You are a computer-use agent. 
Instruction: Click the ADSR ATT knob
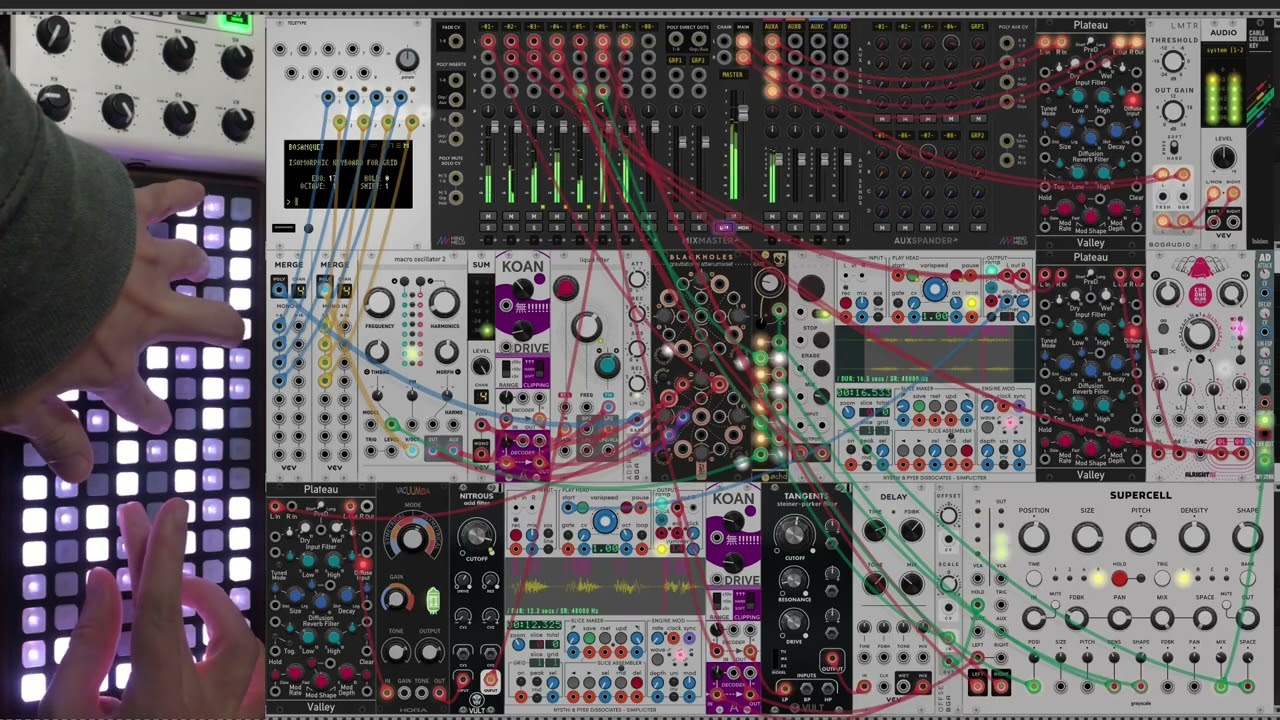coord(637,279)
